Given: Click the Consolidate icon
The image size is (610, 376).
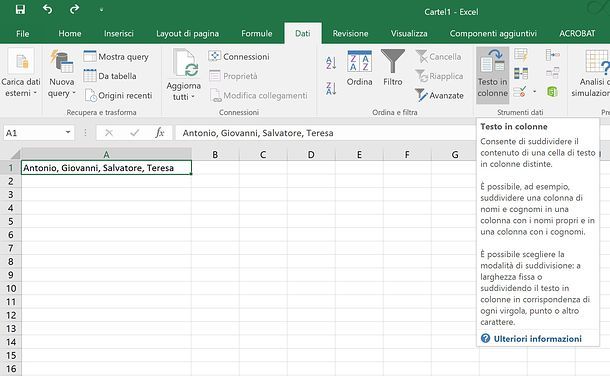Looking at the screenshot, I should 552,55.
